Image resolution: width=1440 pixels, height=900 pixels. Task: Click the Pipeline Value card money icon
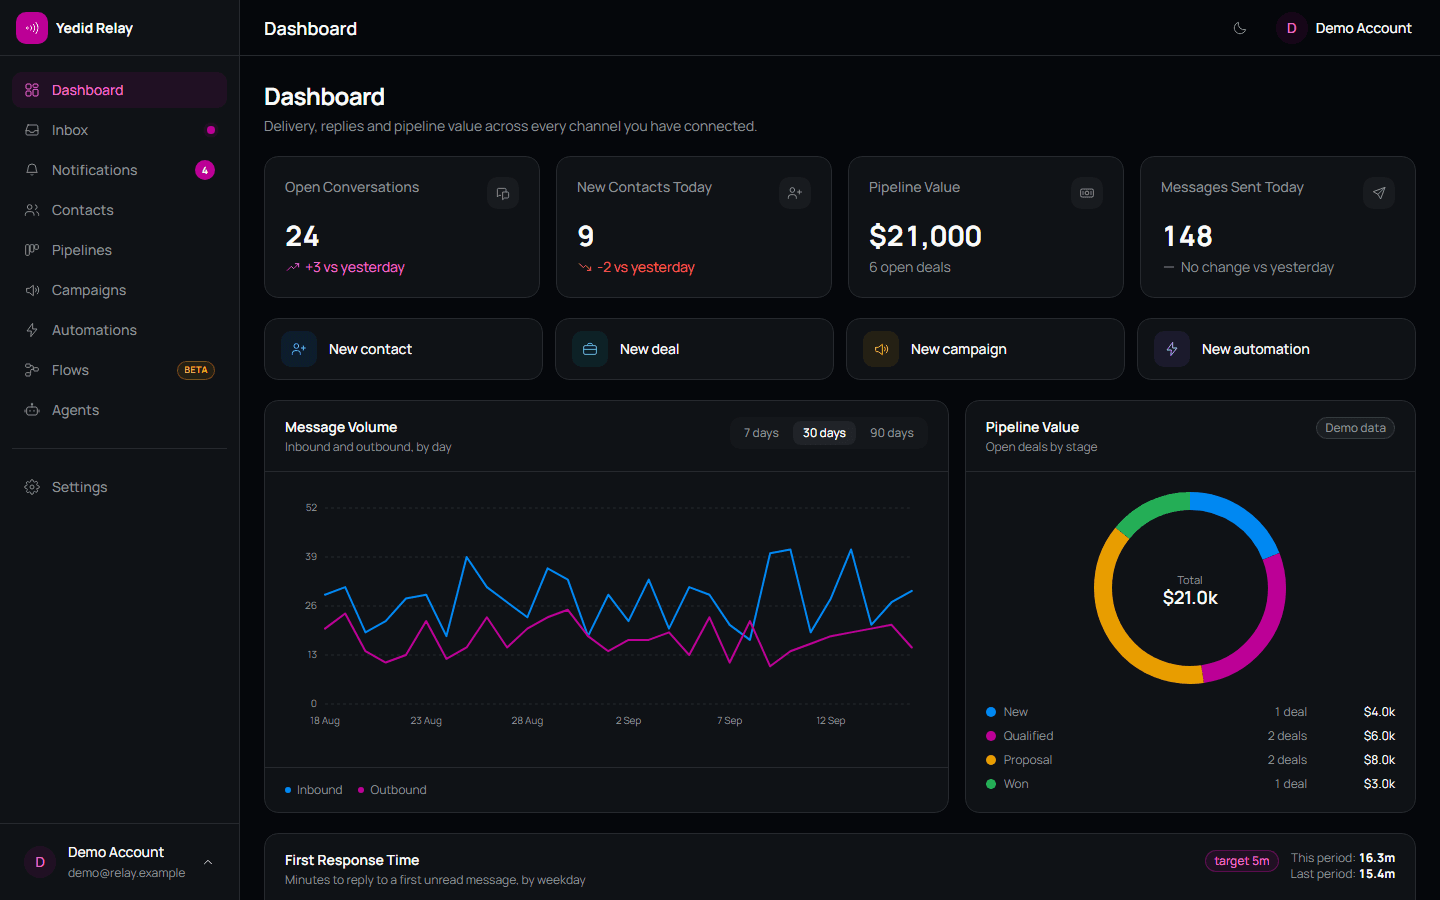pyautogui.click(x=1087, y=193)
